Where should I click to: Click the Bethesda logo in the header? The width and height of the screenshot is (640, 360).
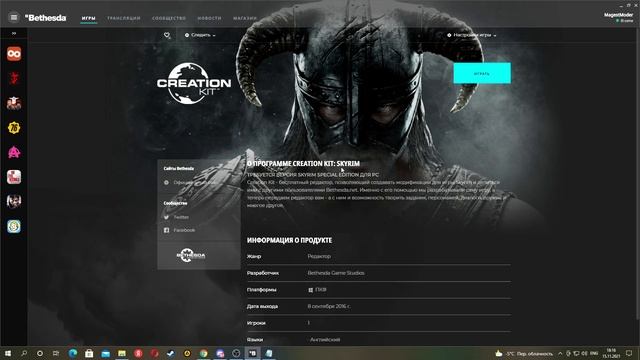[45, 18]
